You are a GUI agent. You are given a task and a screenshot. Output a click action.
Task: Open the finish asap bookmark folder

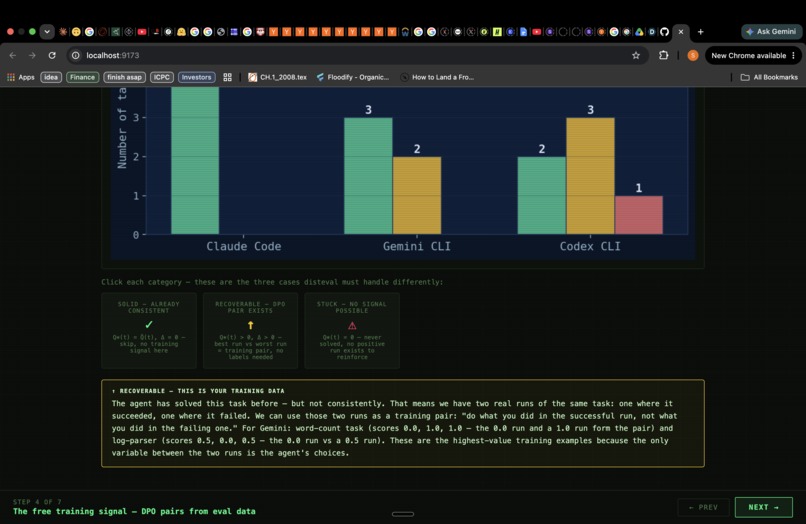[x=124, y=77]
